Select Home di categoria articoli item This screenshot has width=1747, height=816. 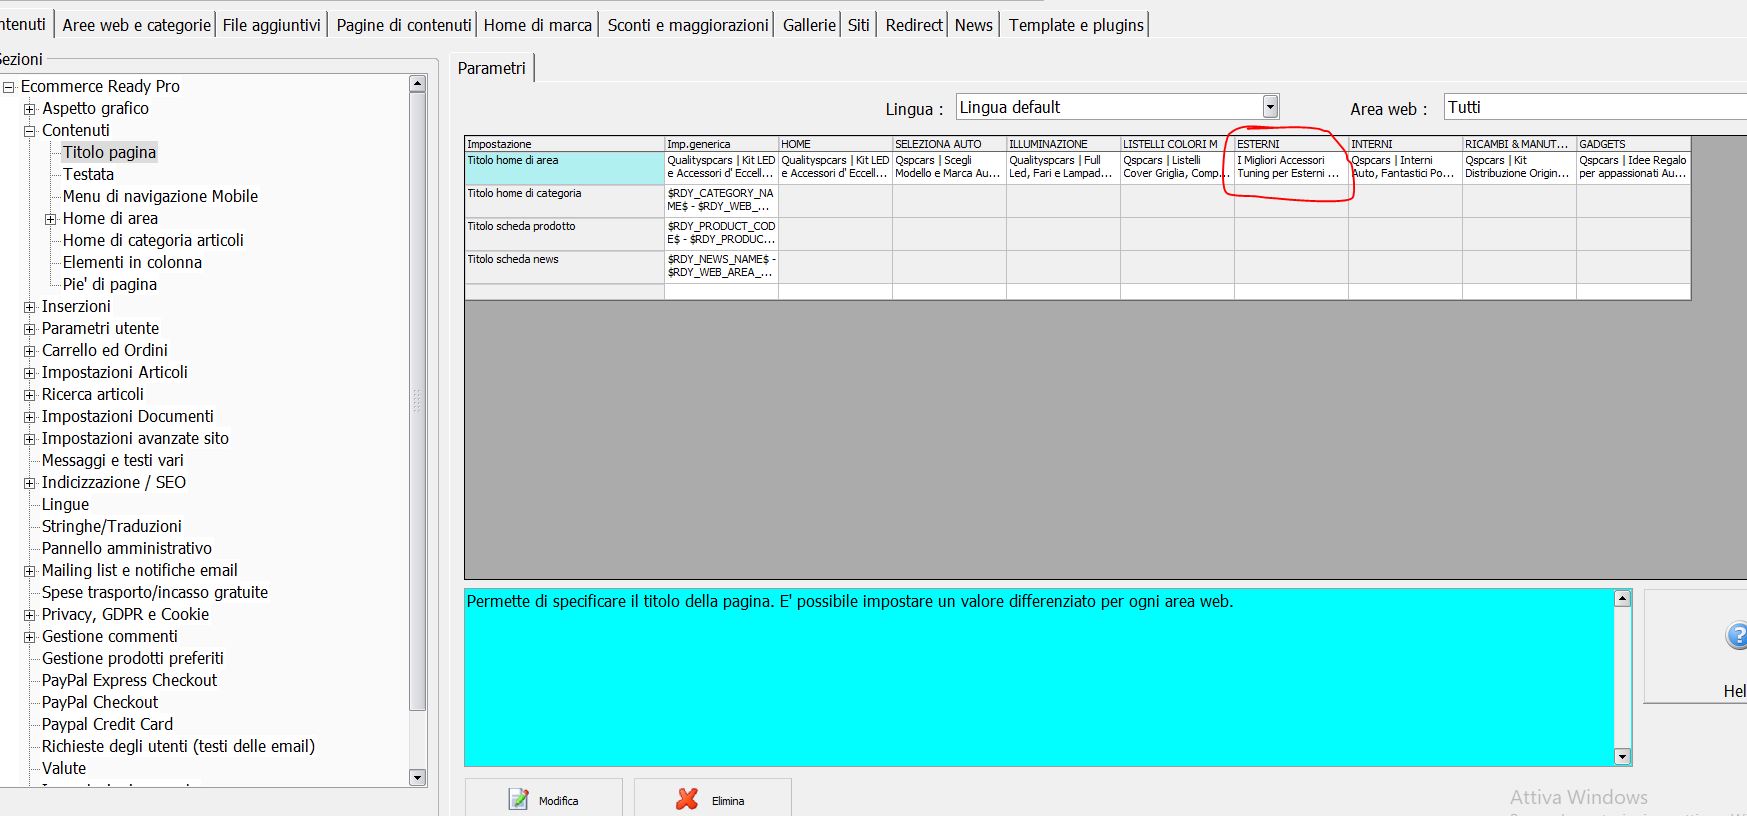point(153,240)
